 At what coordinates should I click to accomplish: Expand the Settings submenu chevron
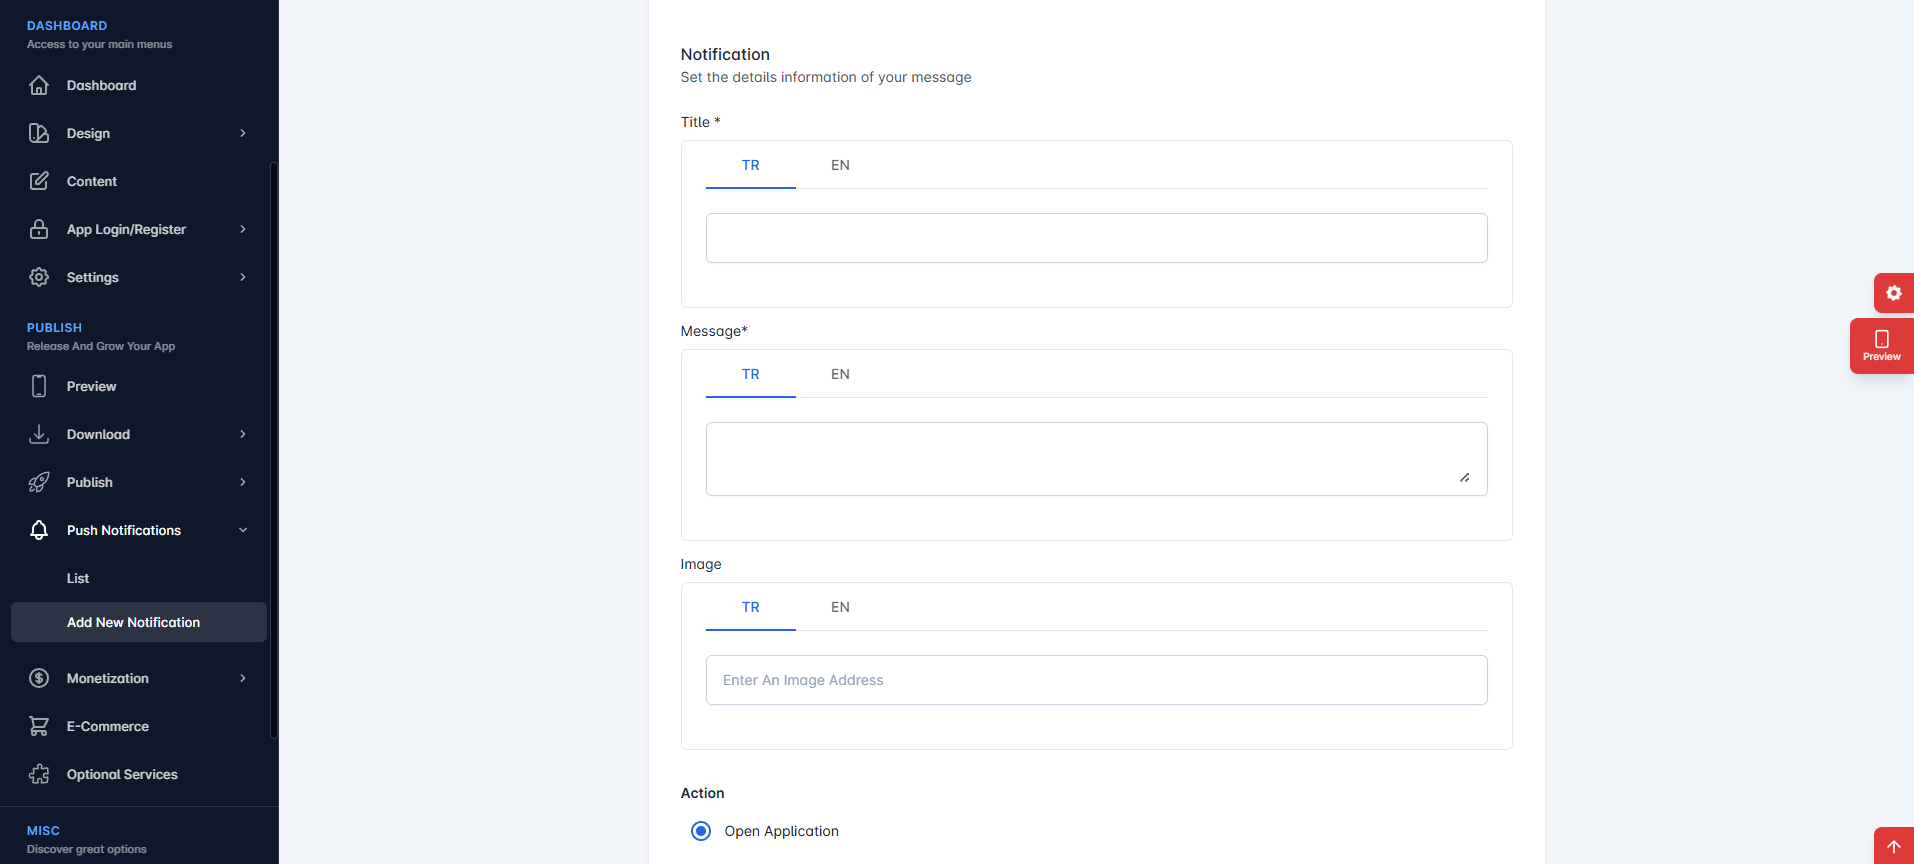(x=243, y=277)
